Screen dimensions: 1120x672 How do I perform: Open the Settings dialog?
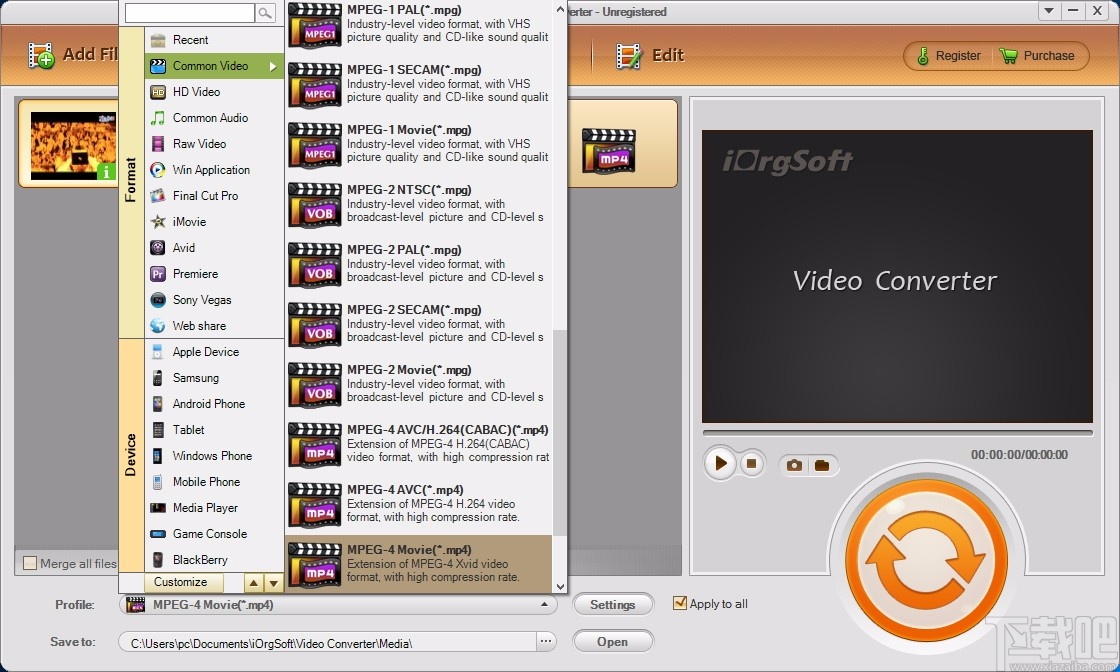click(613, 604)
